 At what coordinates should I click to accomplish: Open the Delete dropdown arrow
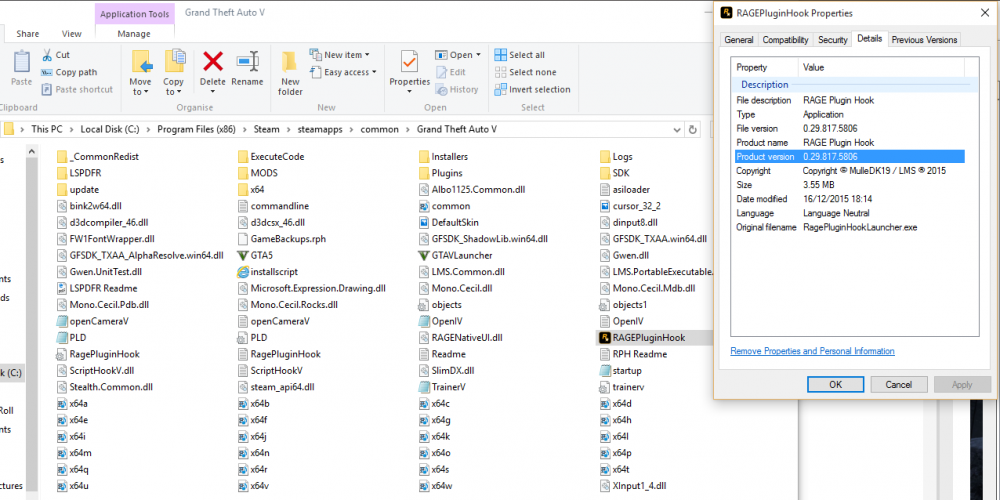[212, 92]
